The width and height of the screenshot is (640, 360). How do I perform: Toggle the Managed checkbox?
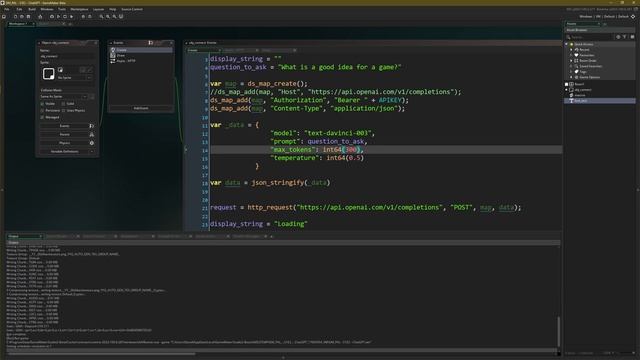pyautogui.click(x=42, y=117)
